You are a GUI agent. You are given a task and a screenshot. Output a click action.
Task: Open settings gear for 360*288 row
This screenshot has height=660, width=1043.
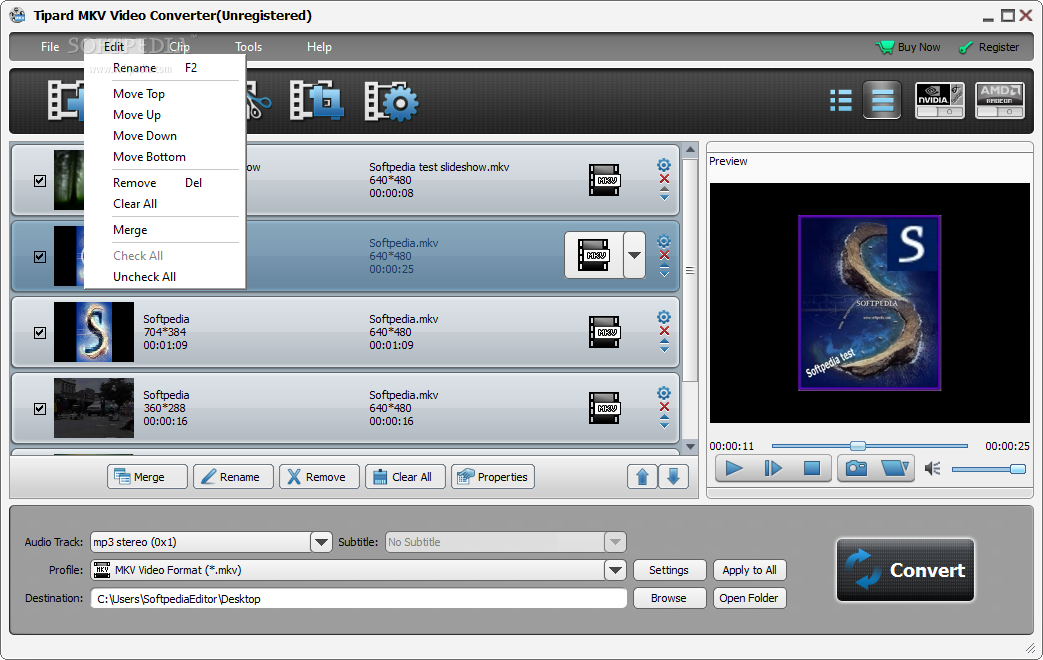point(664,393)
